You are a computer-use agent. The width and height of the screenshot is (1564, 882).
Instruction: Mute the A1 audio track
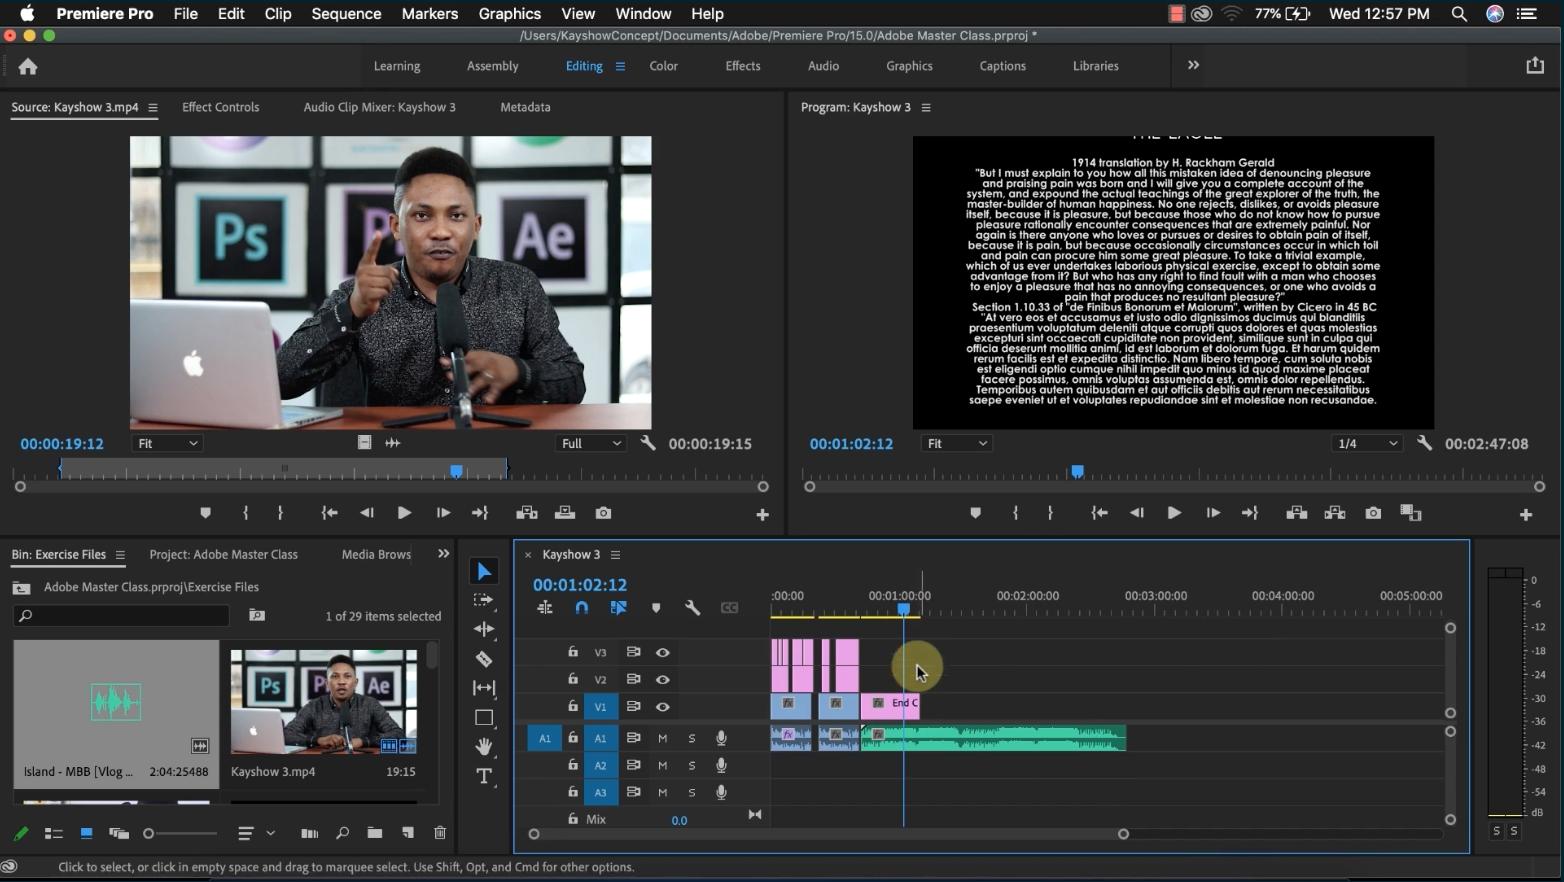662,738
